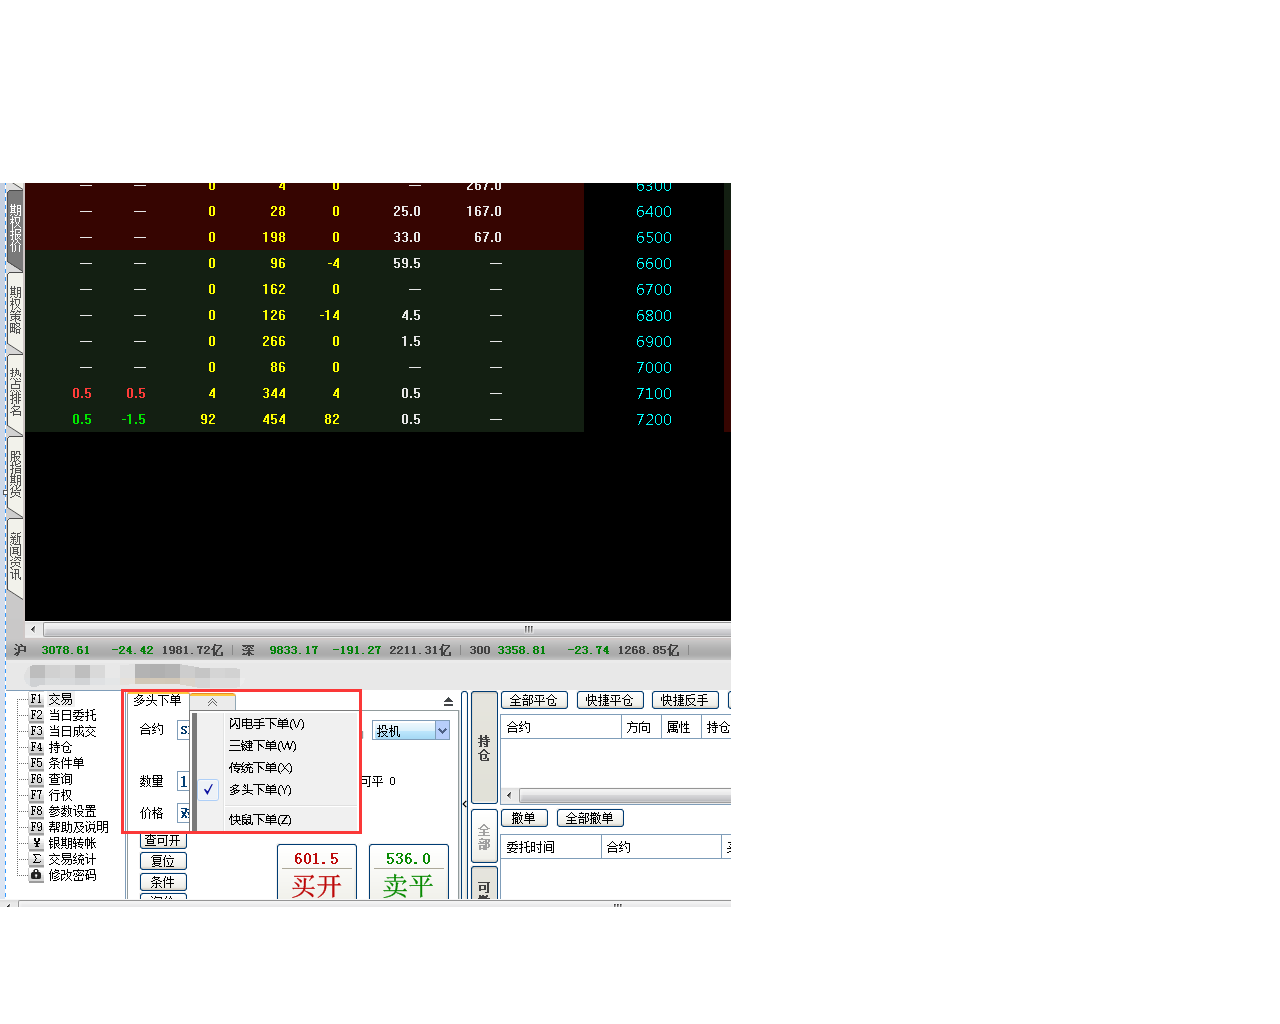Open the 新闻资讯 side tab

pos(15,556)
